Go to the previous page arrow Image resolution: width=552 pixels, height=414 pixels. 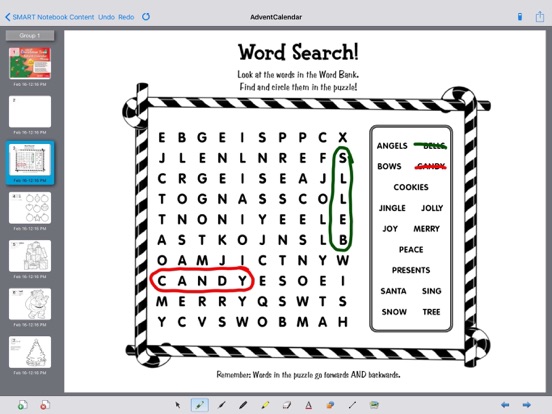point(505,405)
